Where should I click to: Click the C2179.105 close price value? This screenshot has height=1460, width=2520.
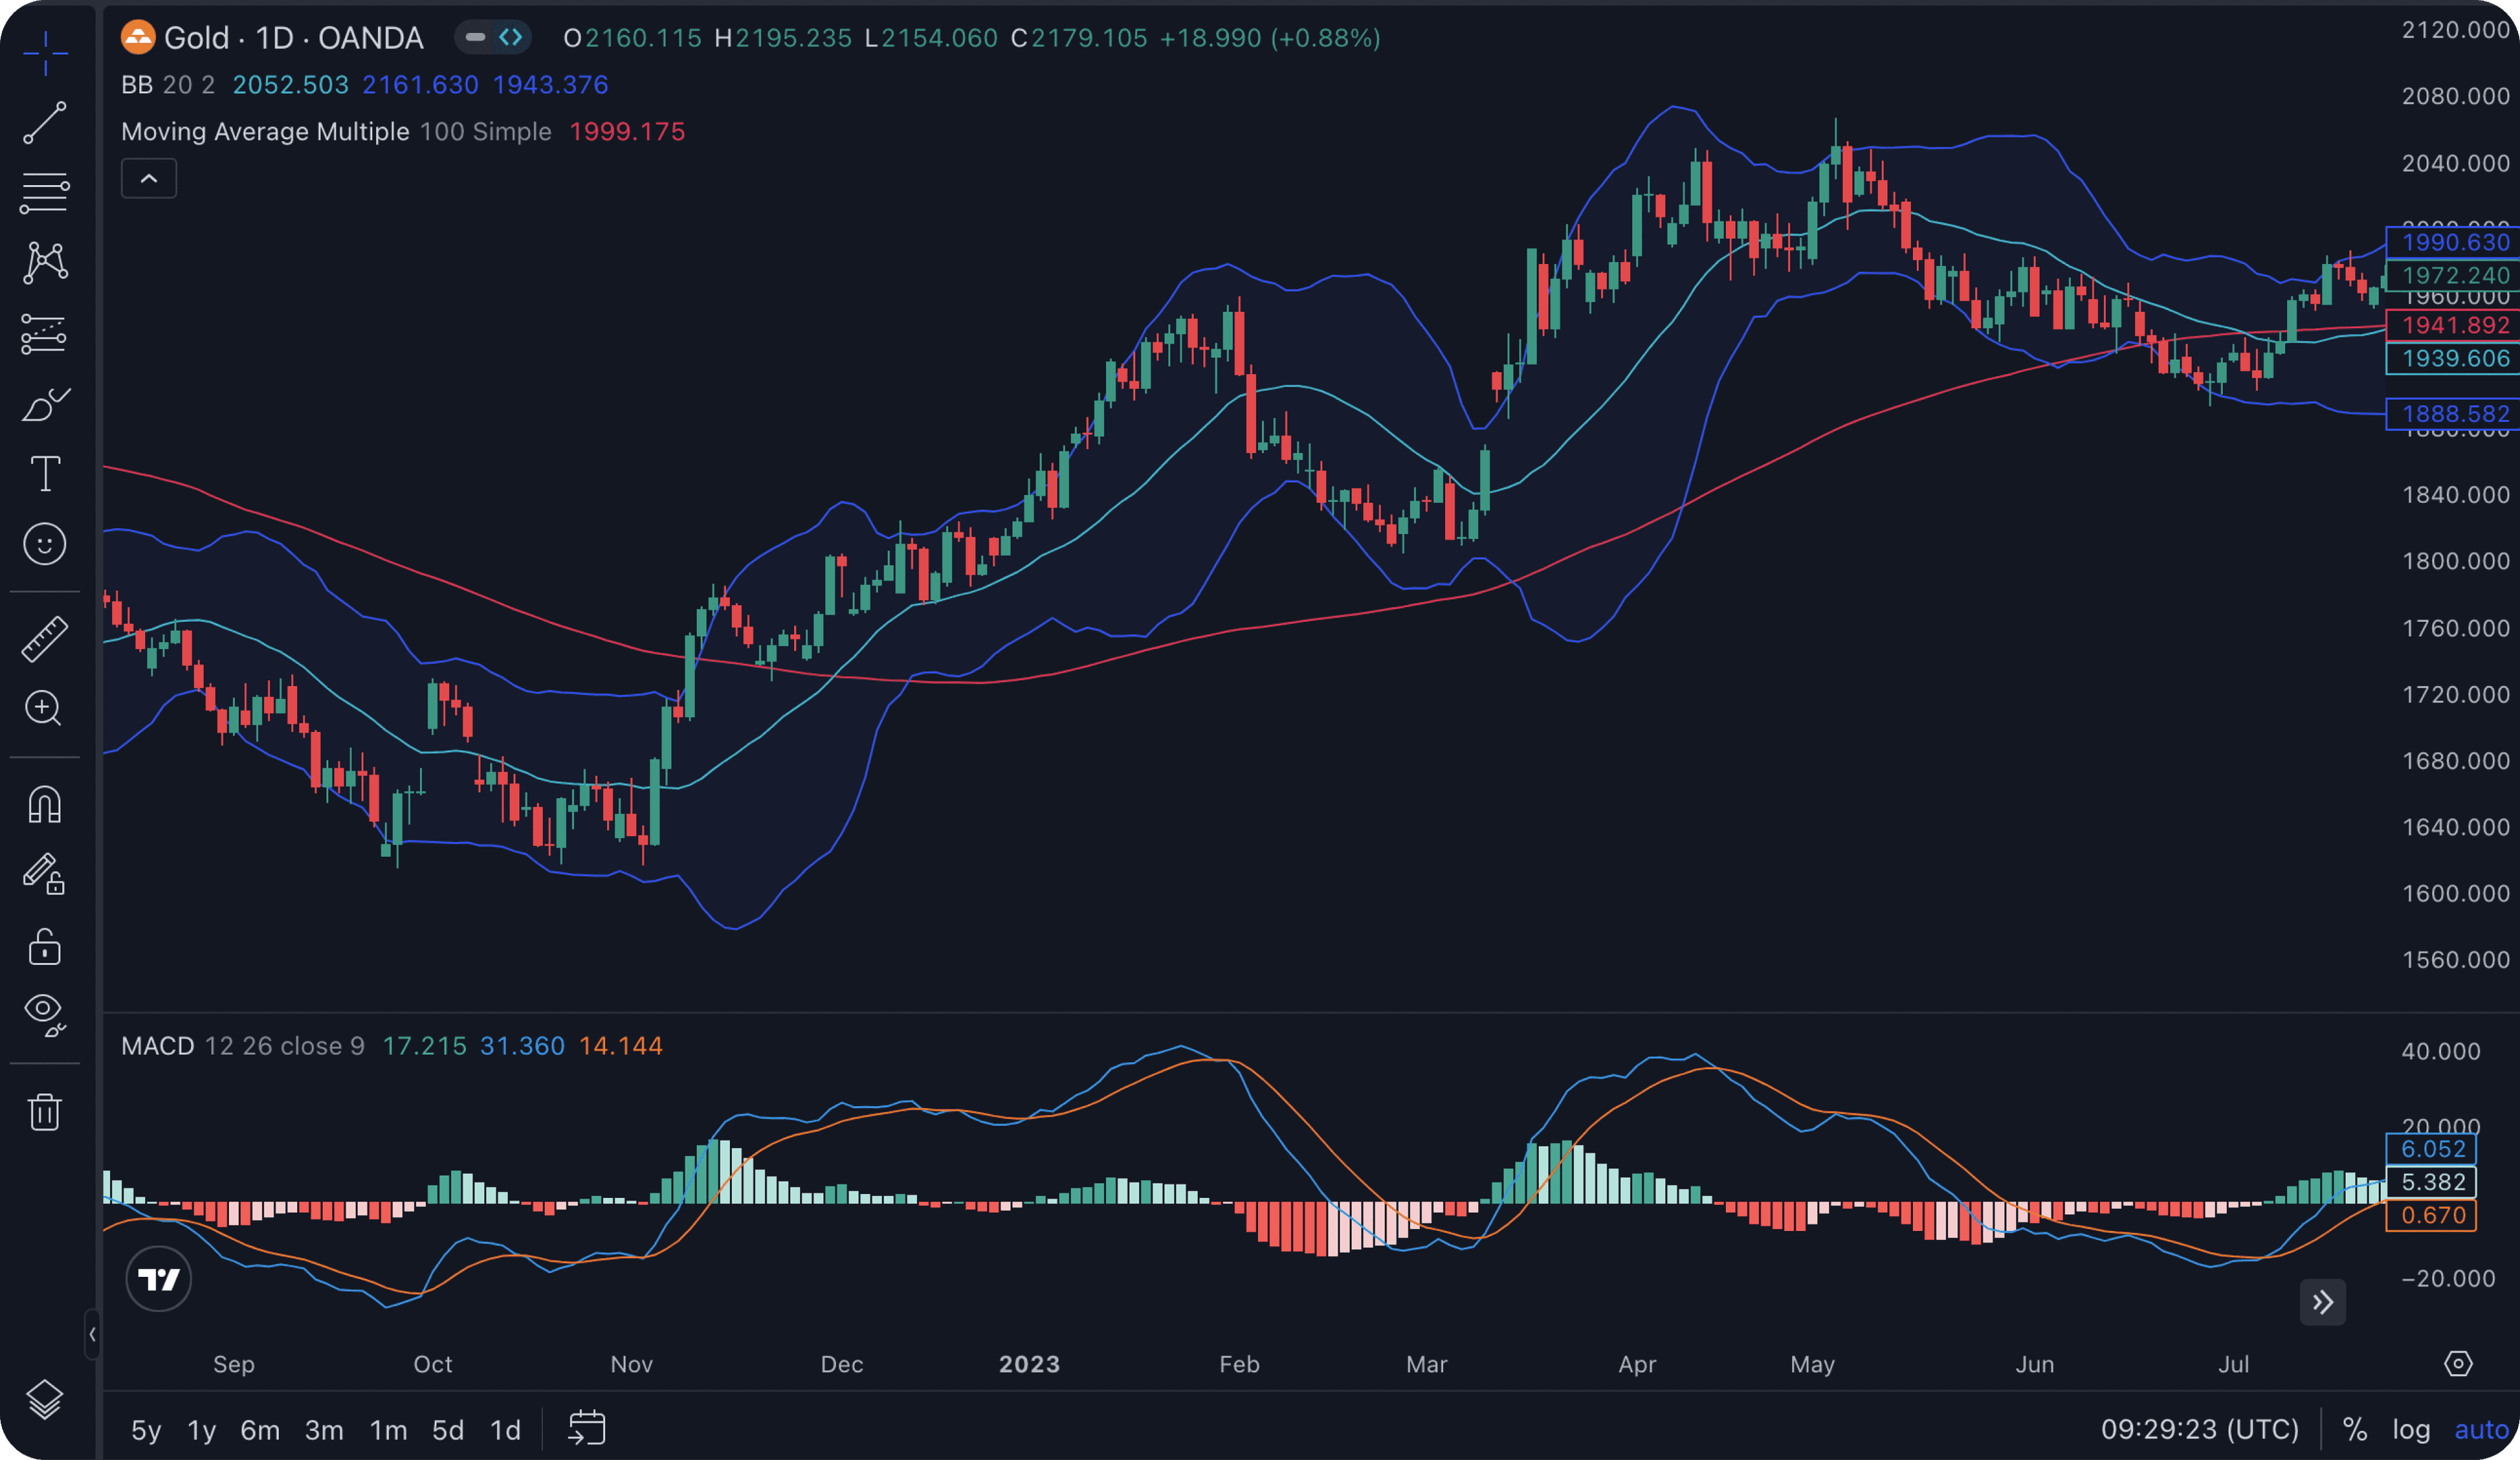coord(1079,38)
